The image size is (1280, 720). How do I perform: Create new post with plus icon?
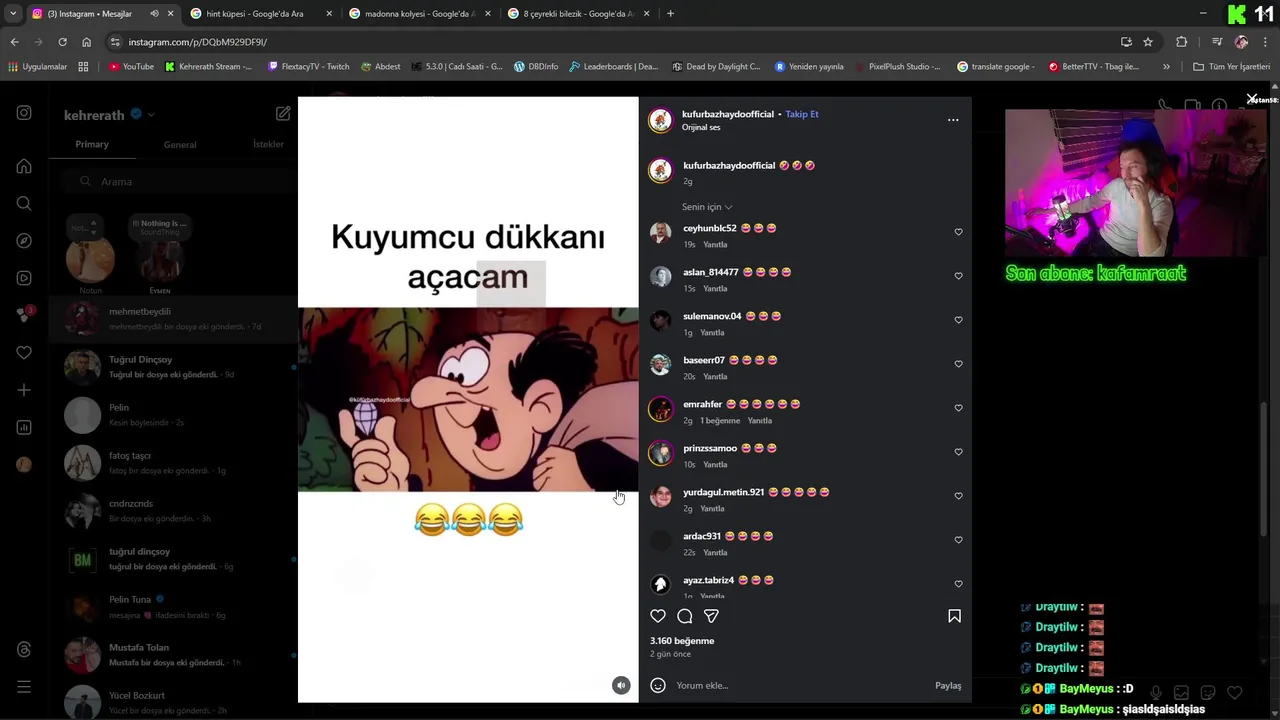click(24, 390)
